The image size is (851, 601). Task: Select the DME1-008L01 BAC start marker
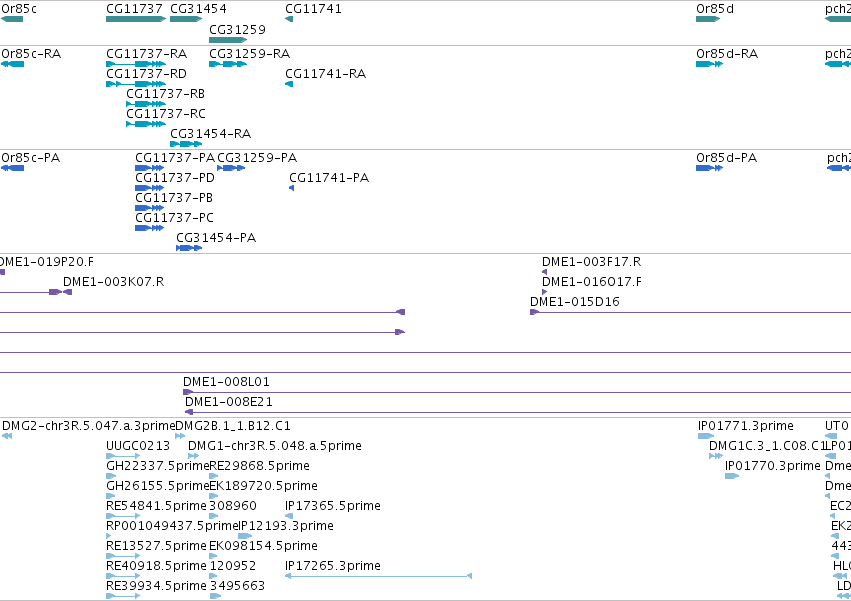tap(188, 392)
